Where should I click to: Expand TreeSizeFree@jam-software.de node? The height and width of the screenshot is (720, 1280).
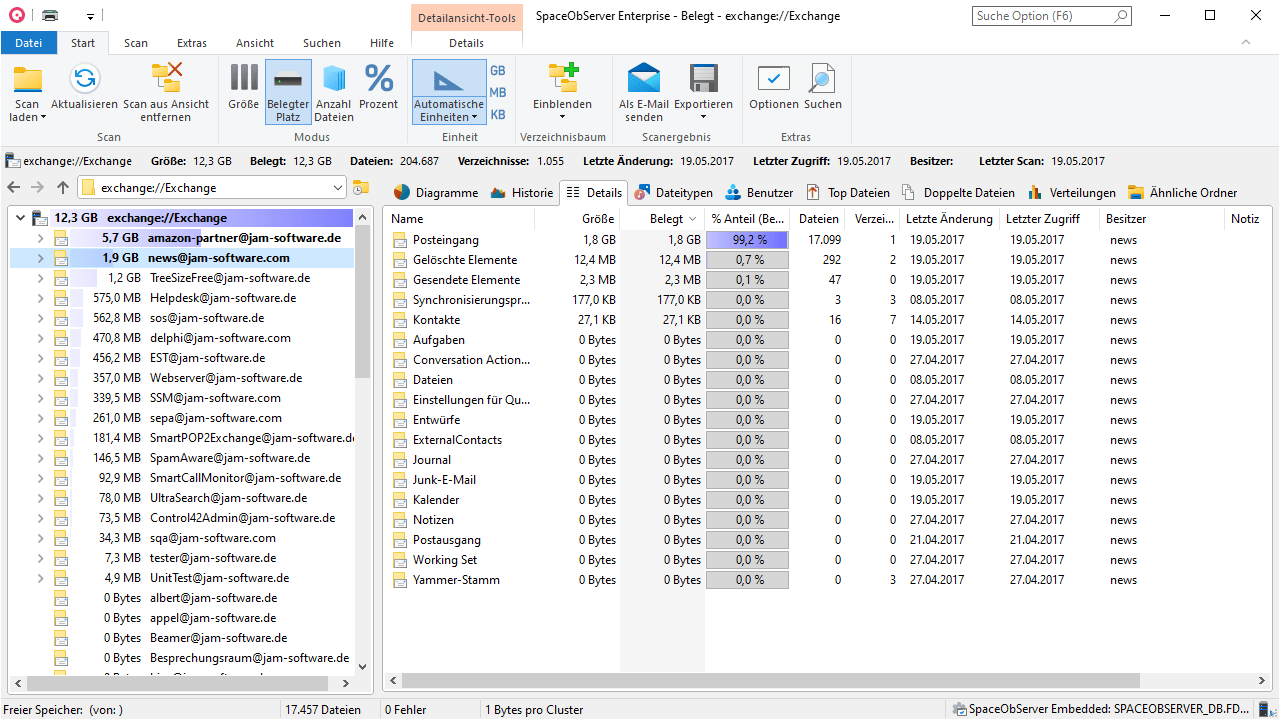point(40,278)
